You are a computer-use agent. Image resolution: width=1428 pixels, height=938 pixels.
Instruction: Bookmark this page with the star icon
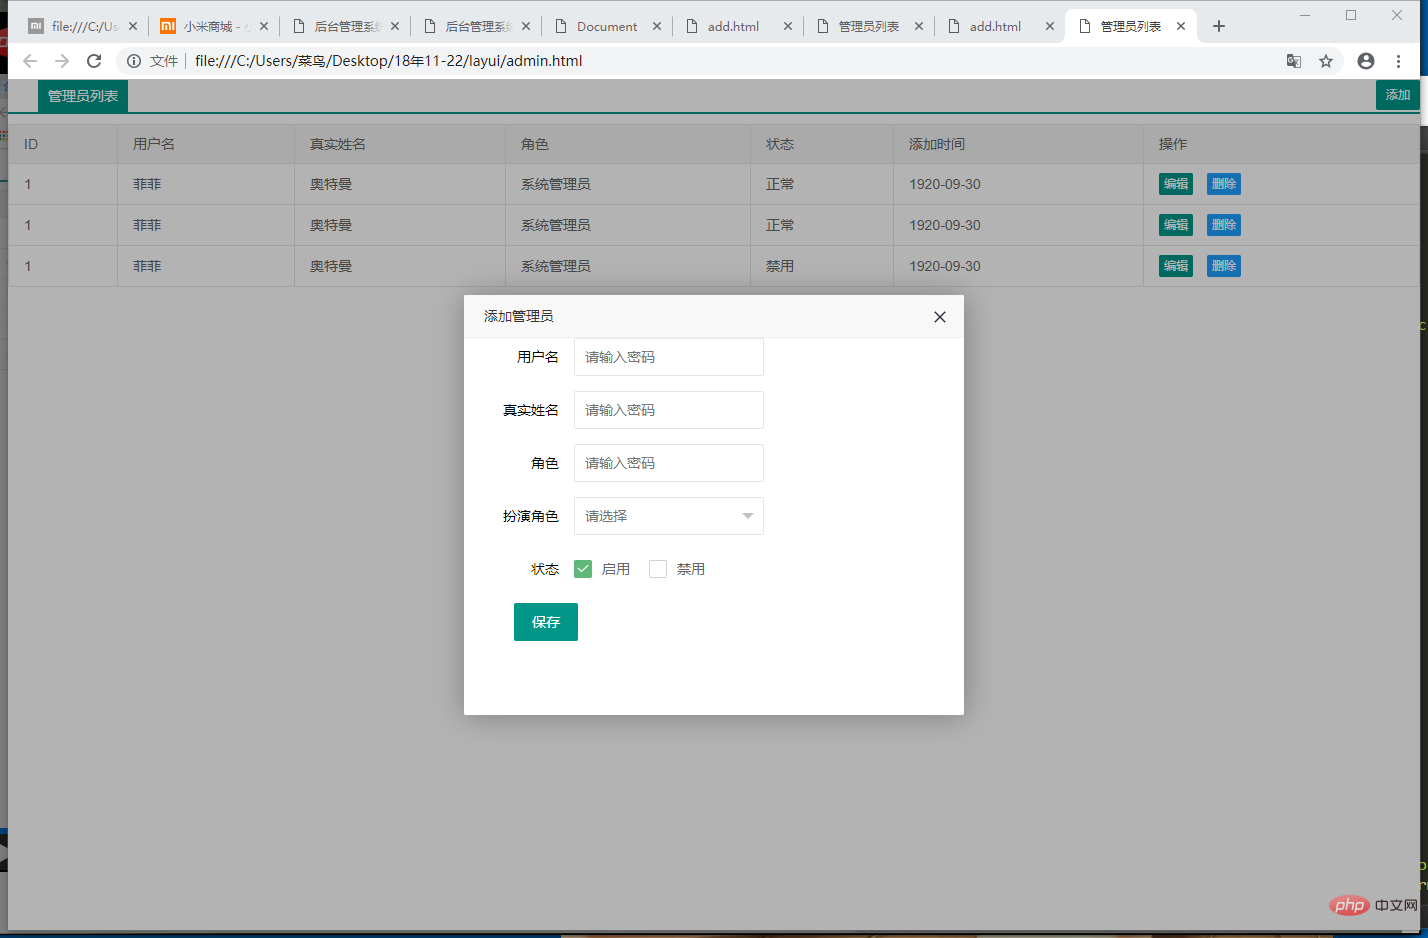(x=1326, y=61)
